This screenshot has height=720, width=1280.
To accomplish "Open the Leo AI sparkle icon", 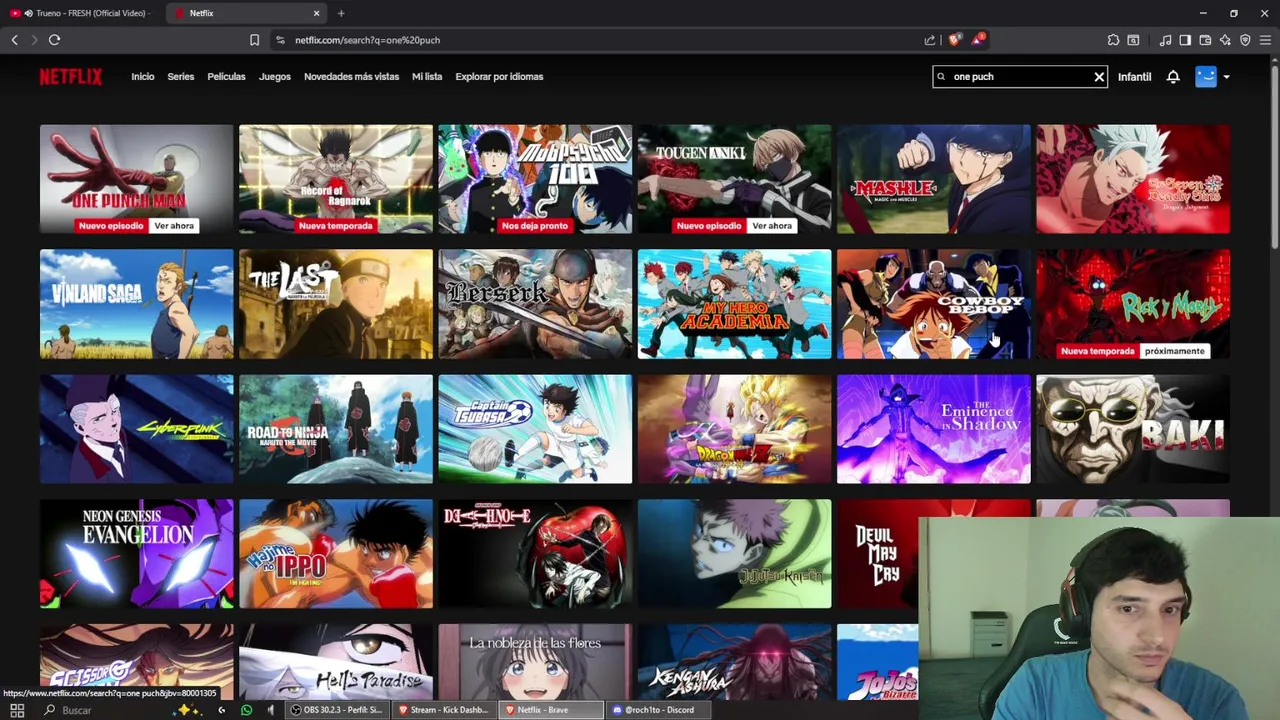I will pos(1225,40).
